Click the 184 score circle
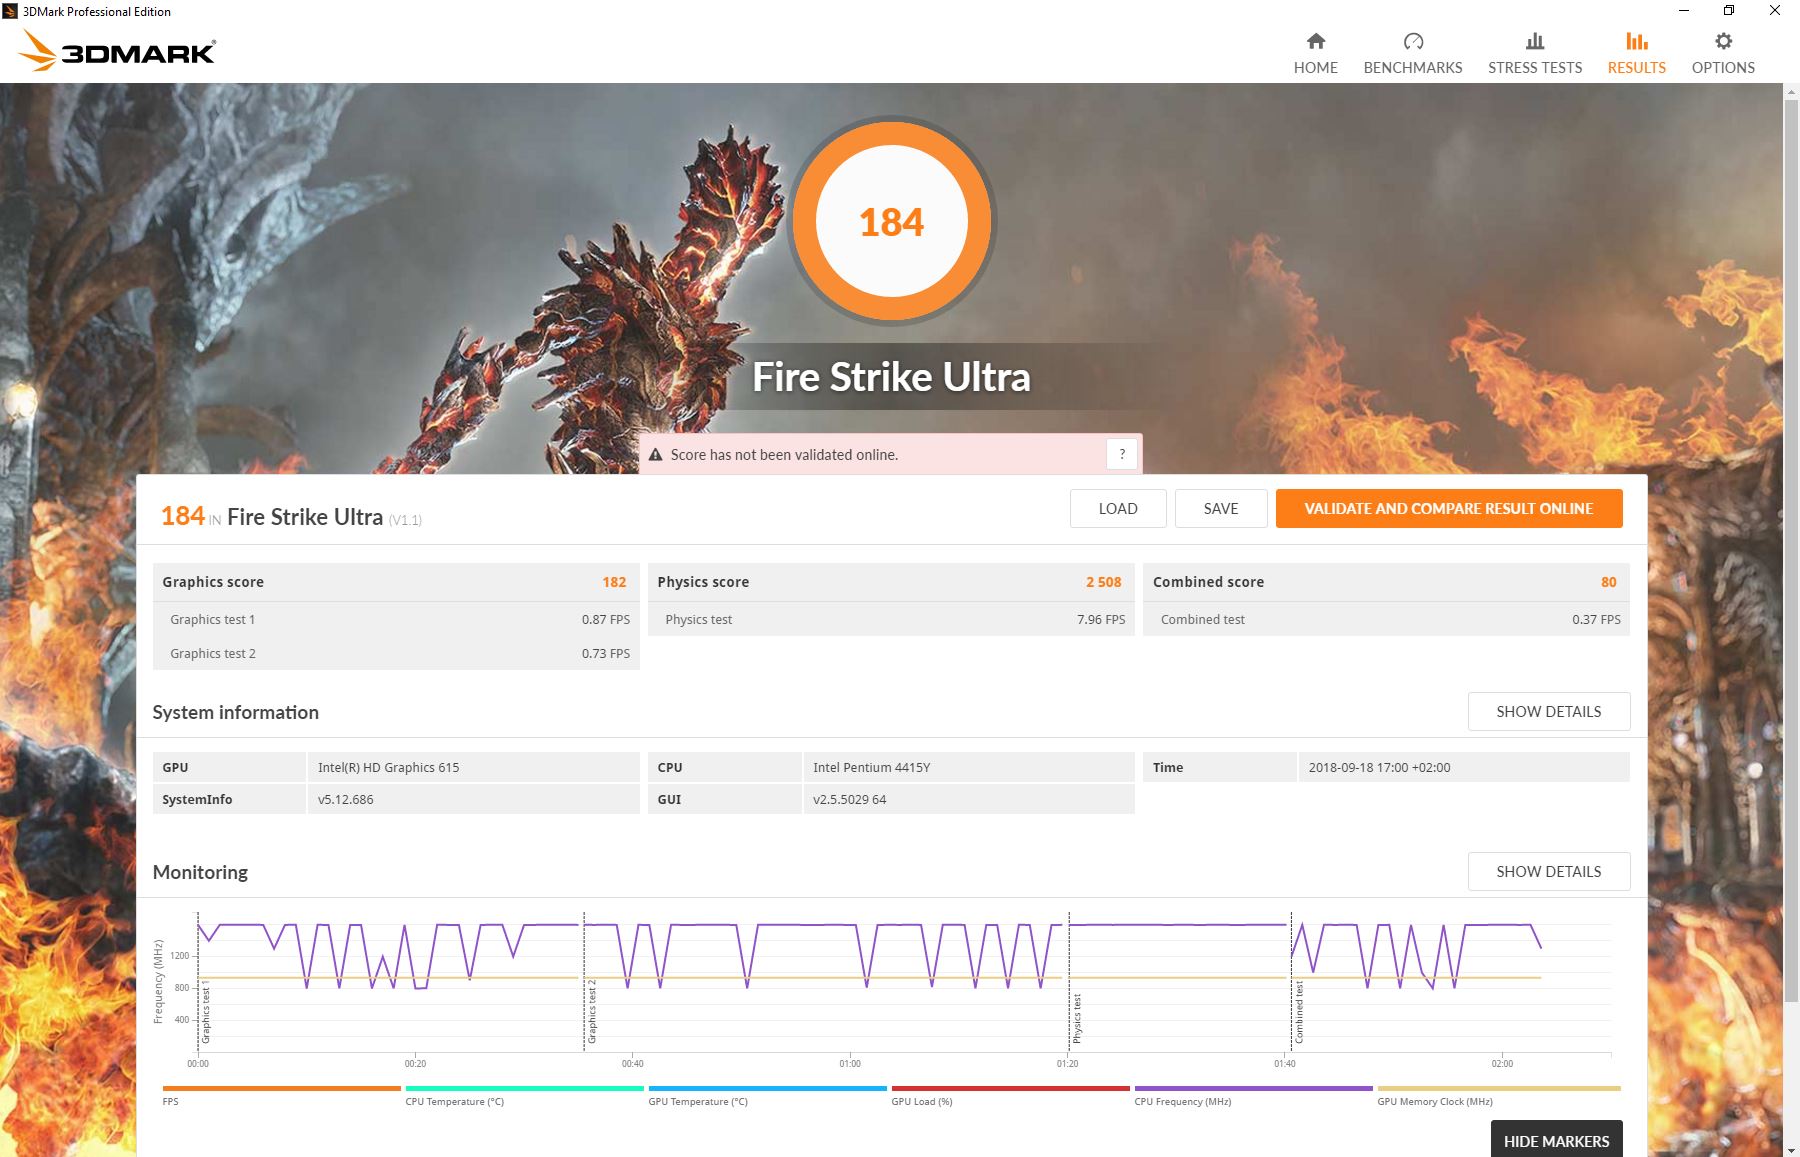Image resolution: width=1800 pixels, height=1157 pixels. [x=892, y=221]
